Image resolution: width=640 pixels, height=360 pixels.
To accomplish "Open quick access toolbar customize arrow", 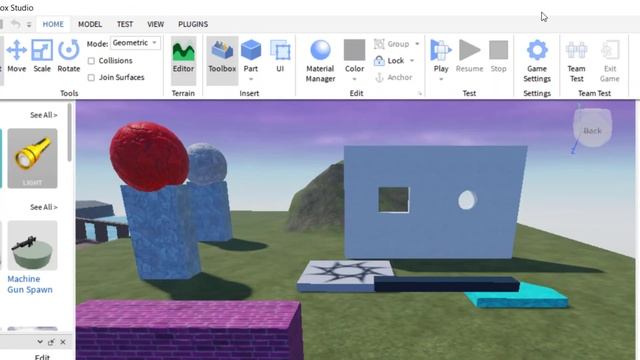I will 29,25.
